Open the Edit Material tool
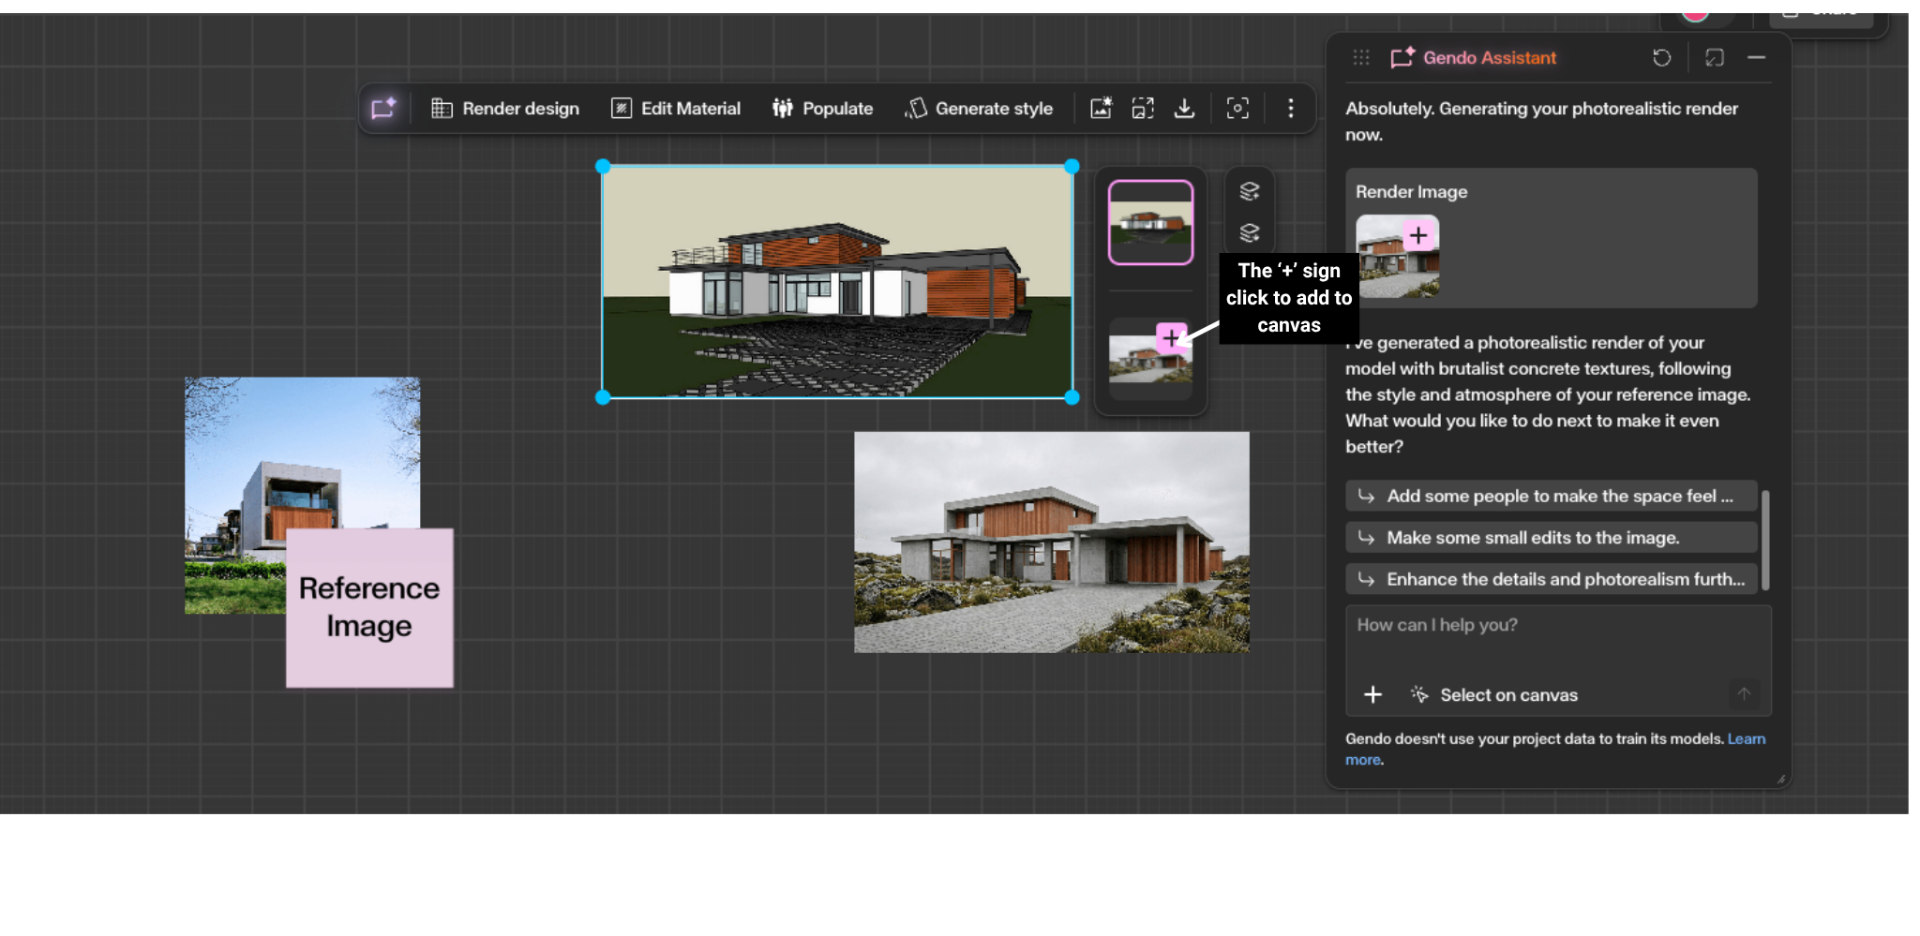This screenshot has width=1920, height=936. click(x=675, y=108)
